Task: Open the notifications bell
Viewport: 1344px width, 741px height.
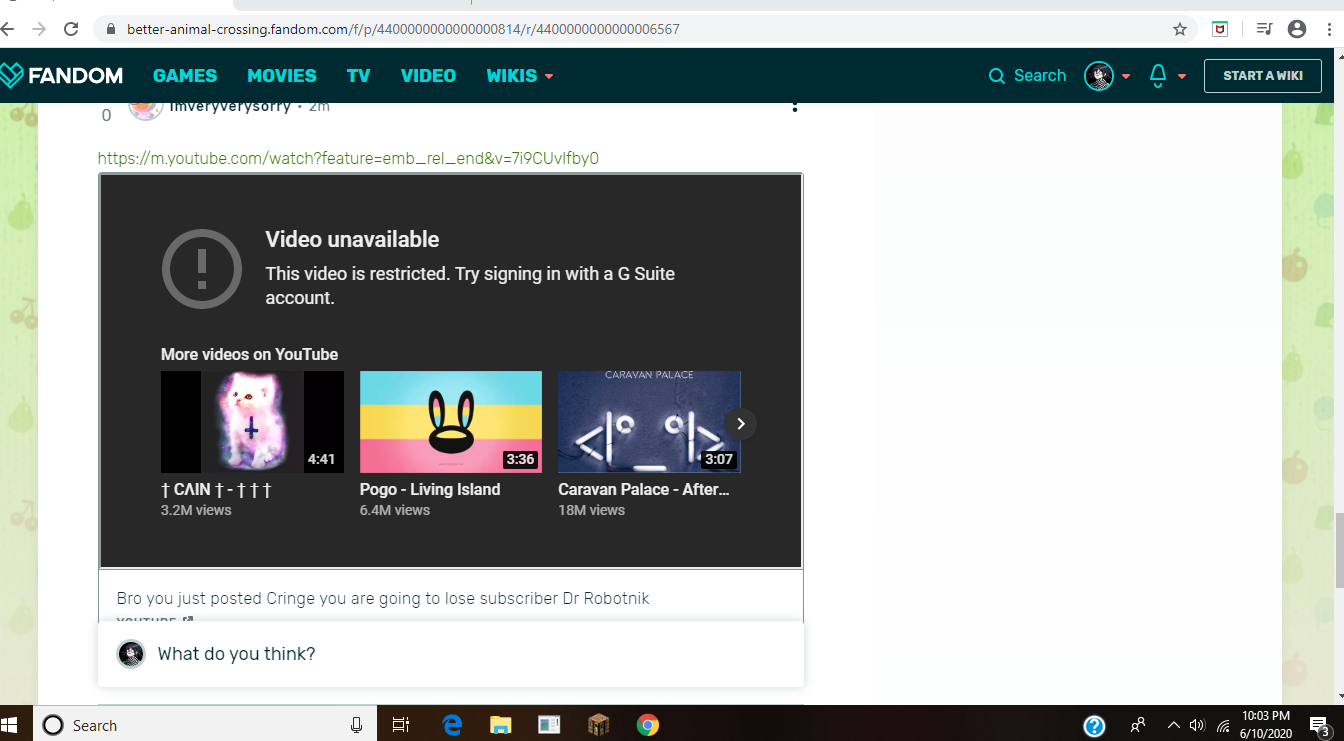Action: point(1158,76)
